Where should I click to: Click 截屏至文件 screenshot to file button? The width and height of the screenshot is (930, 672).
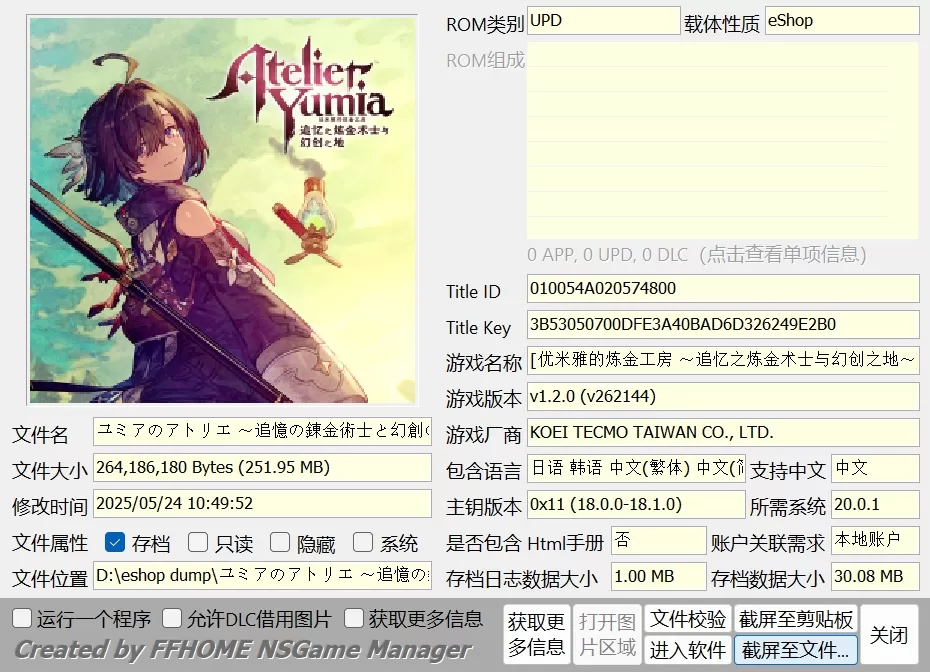[x=795, y=650]
